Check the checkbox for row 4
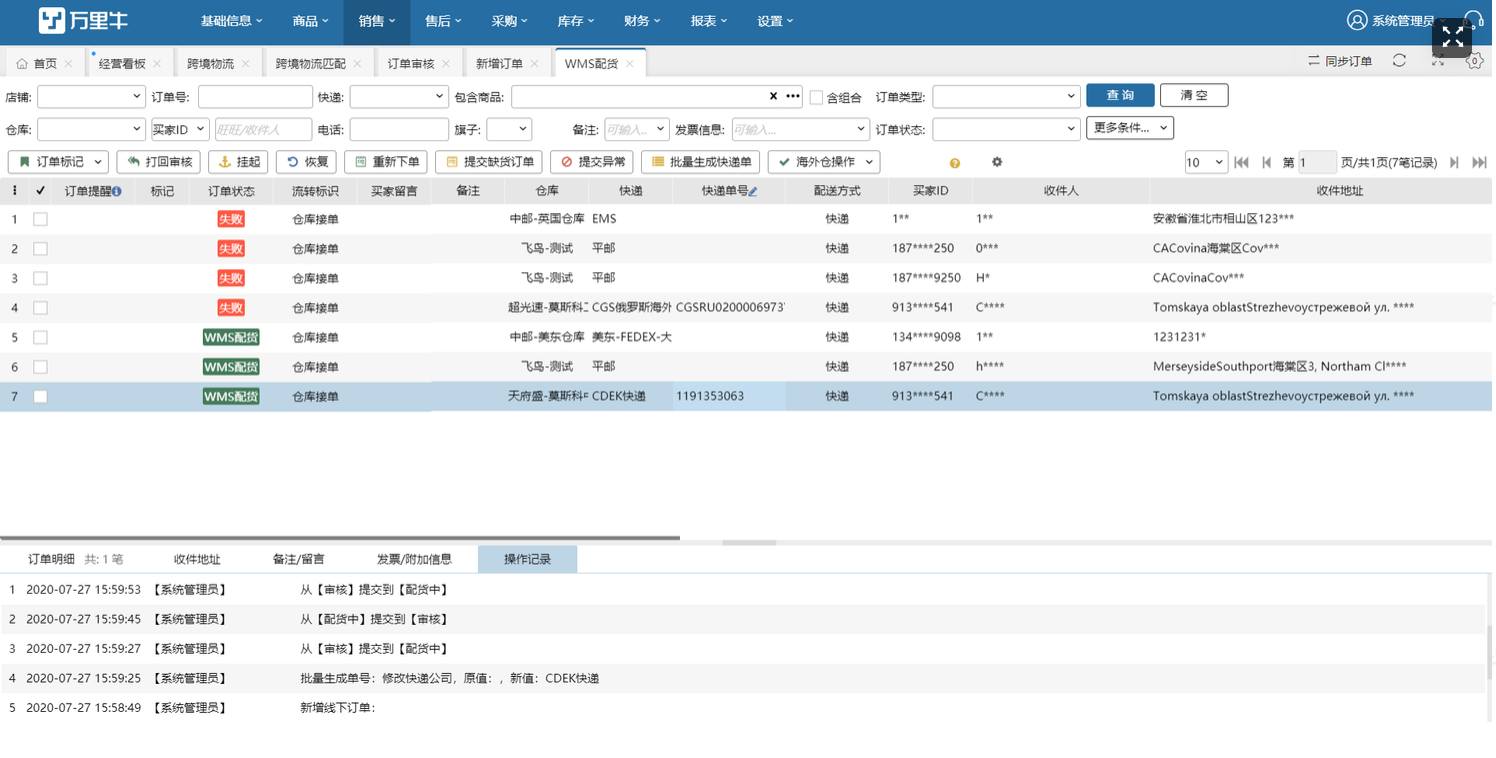 pyautogui.click(x=40, y=308)
